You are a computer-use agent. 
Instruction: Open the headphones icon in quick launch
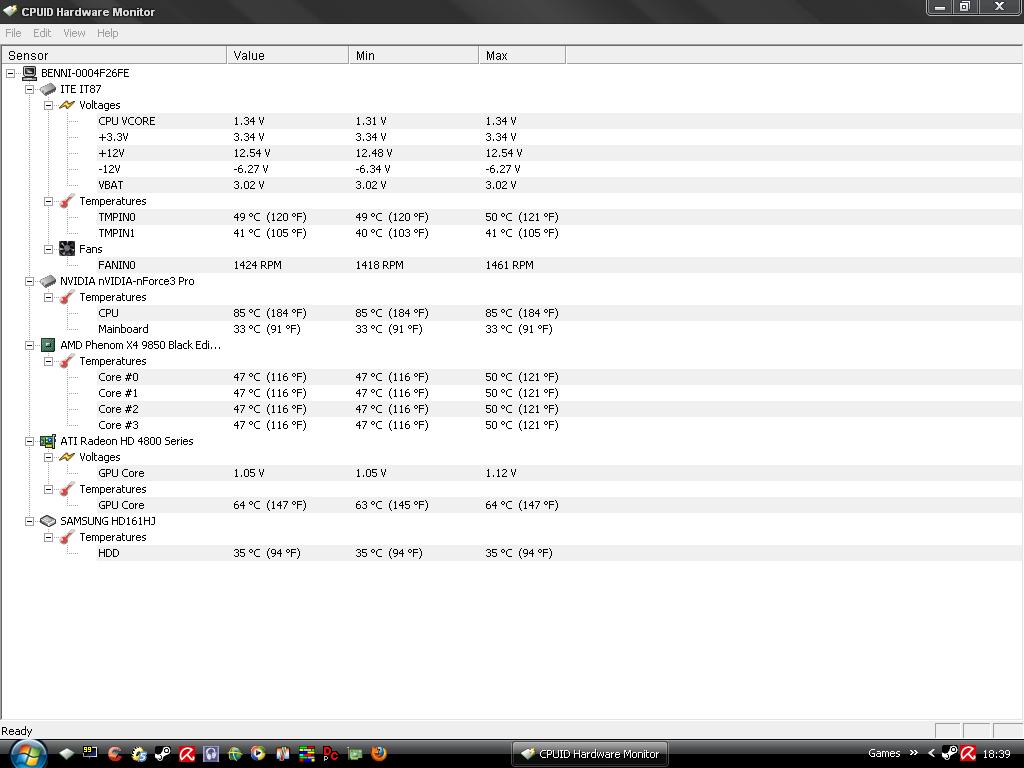click(x=211, y=754)
